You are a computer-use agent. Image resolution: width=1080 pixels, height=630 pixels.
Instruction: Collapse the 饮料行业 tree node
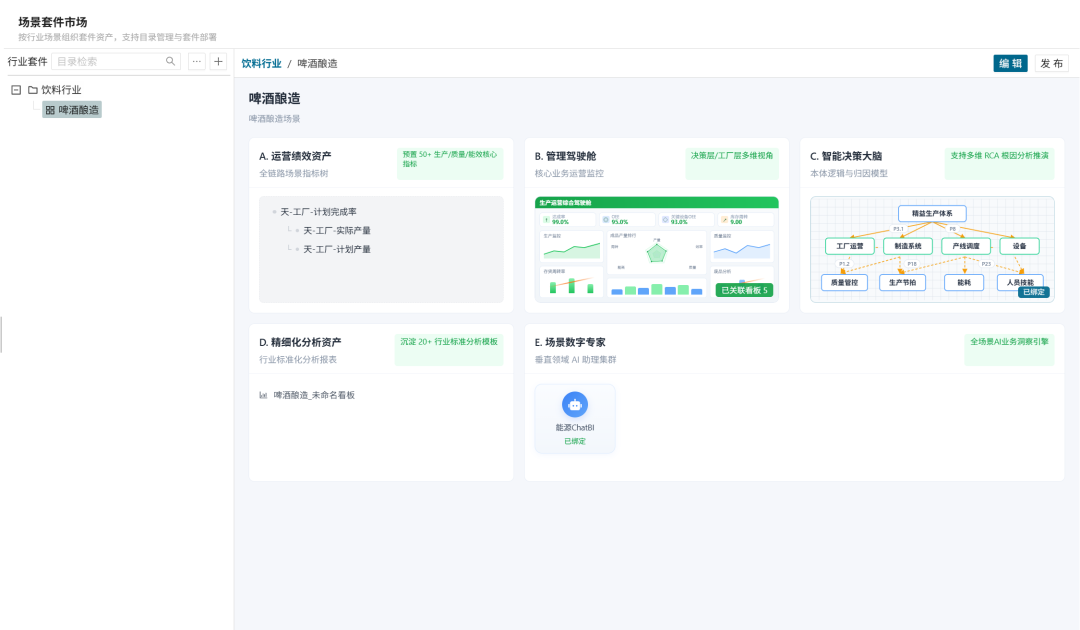[x=16, y=90]
